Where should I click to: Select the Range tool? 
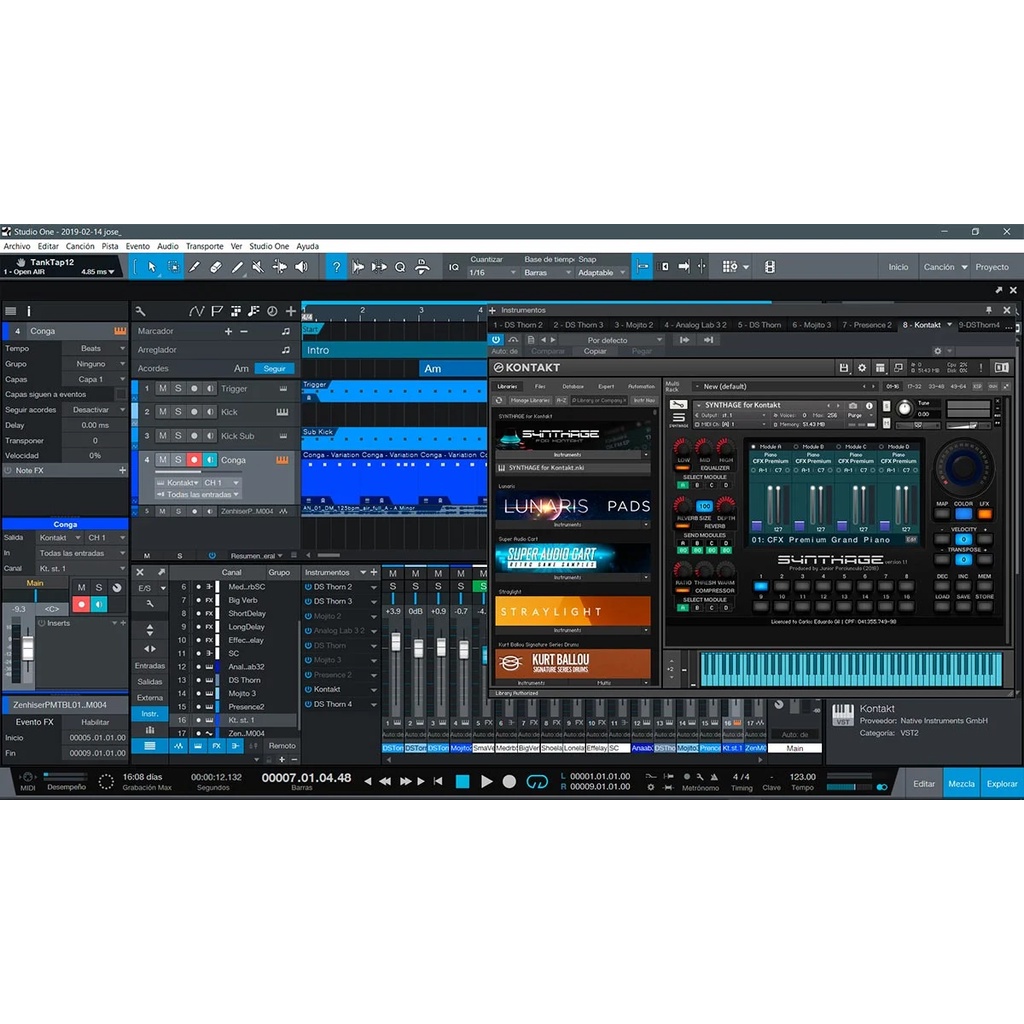click(x=174, y=266)
